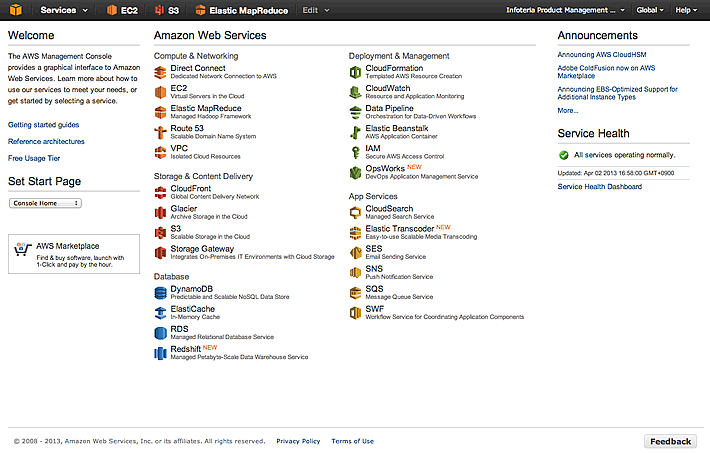Open the Edit shortcuts dropdown
This screenshot has width=710, height=453.
click(x=316, y=10)
